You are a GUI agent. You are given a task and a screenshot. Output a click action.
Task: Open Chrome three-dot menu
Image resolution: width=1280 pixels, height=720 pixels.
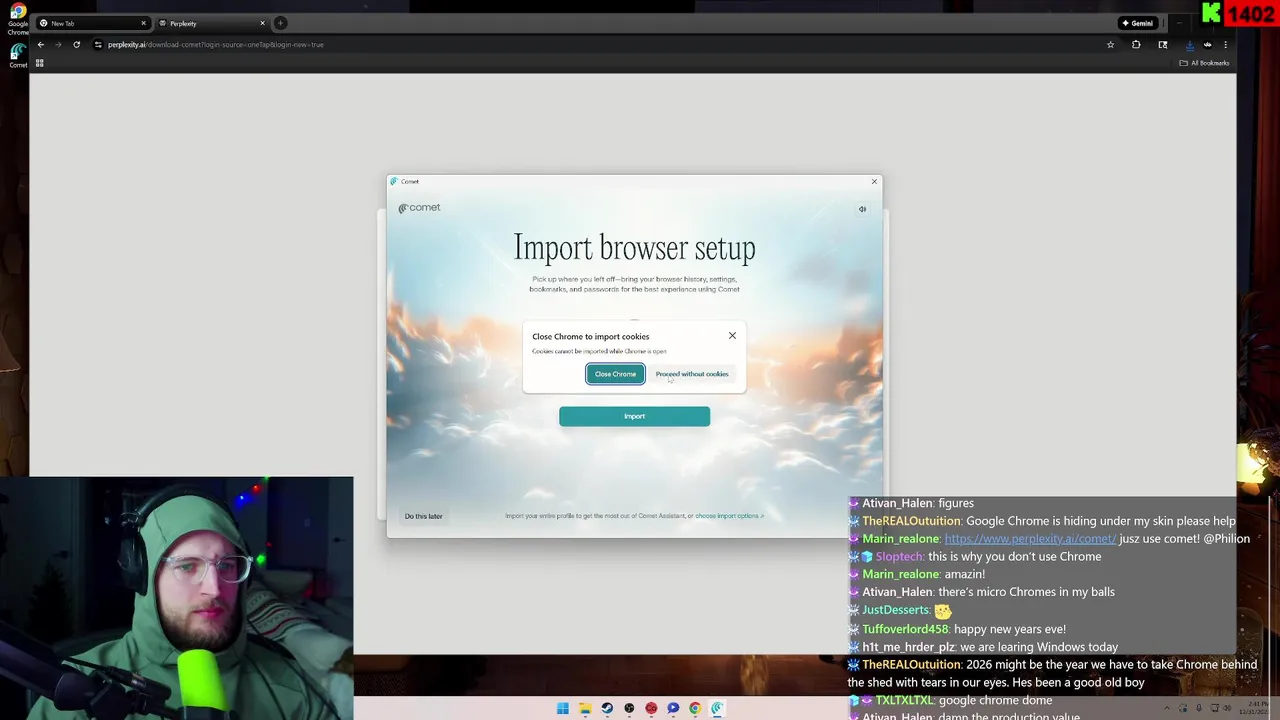tap(1225, 44)
